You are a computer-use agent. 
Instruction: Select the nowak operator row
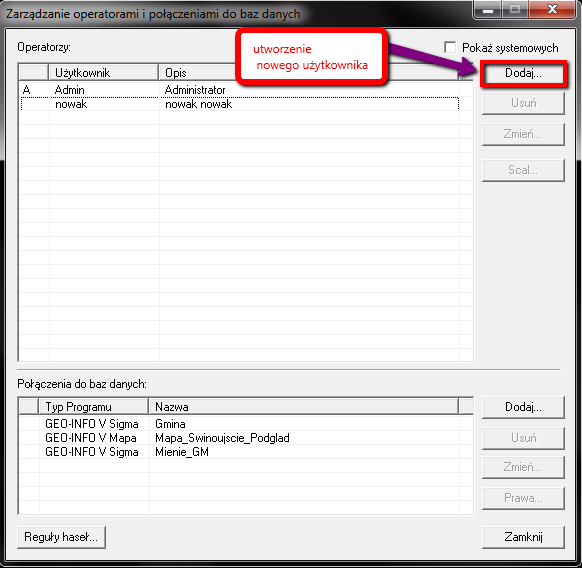pos(239,104)
